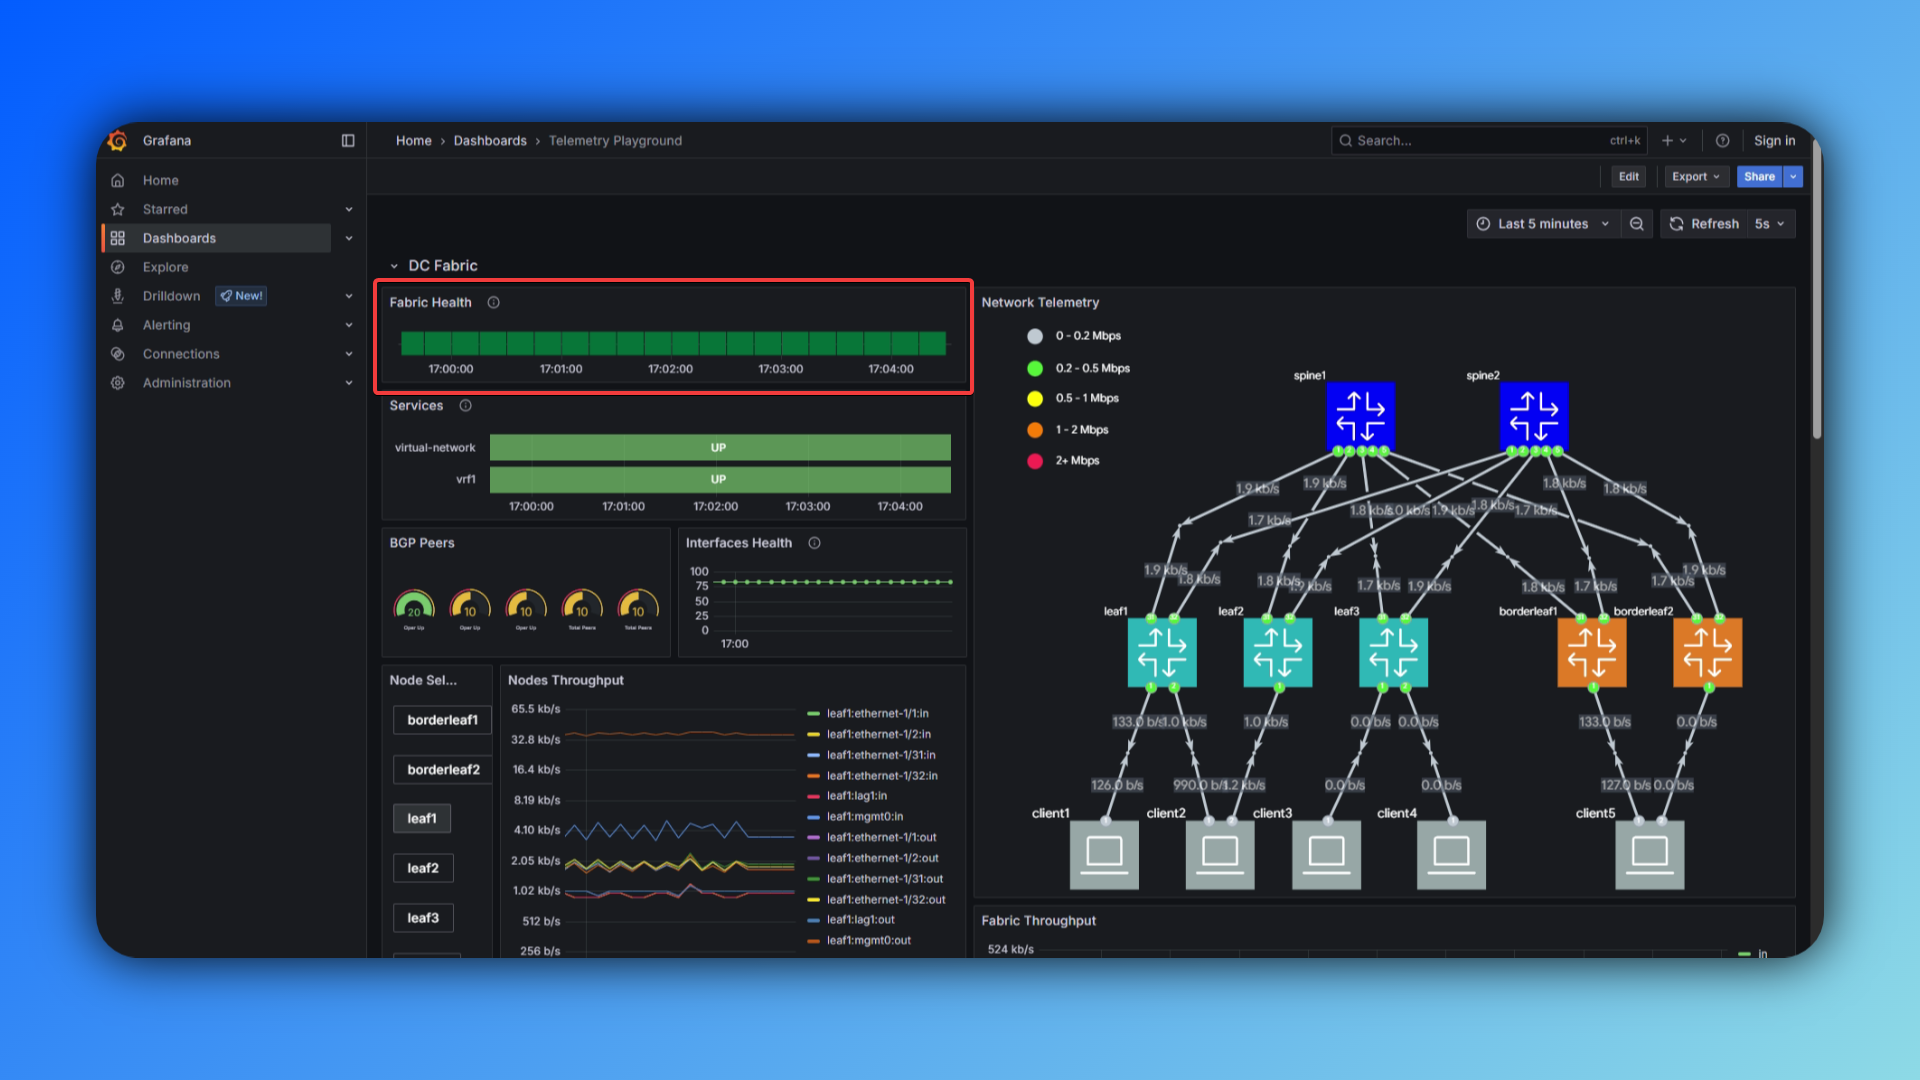This screenshot has width=1920, height=1080.
Task: Open Alerting in the sidebar menu
Action: click(x=166, y=325)
